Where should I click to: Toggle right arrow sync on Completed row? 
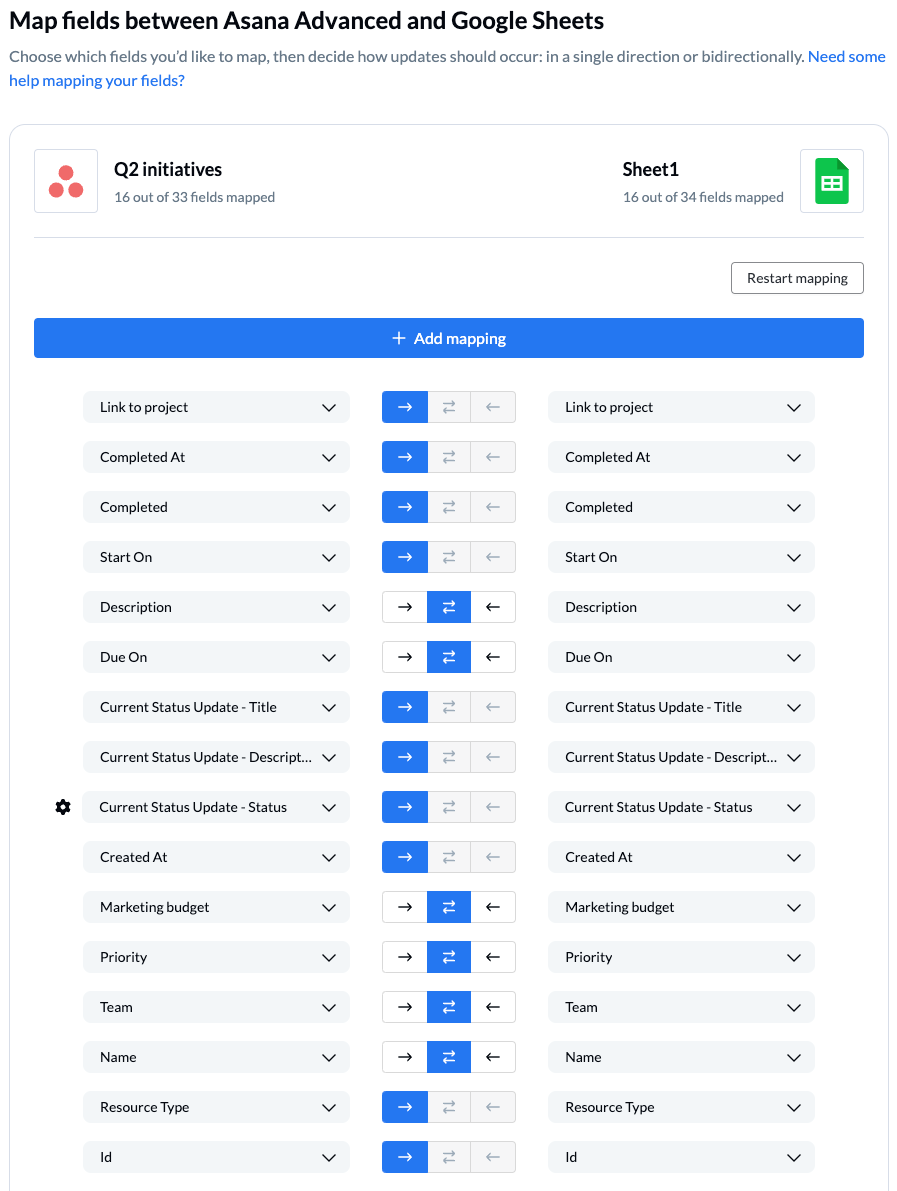coord(405,507)
